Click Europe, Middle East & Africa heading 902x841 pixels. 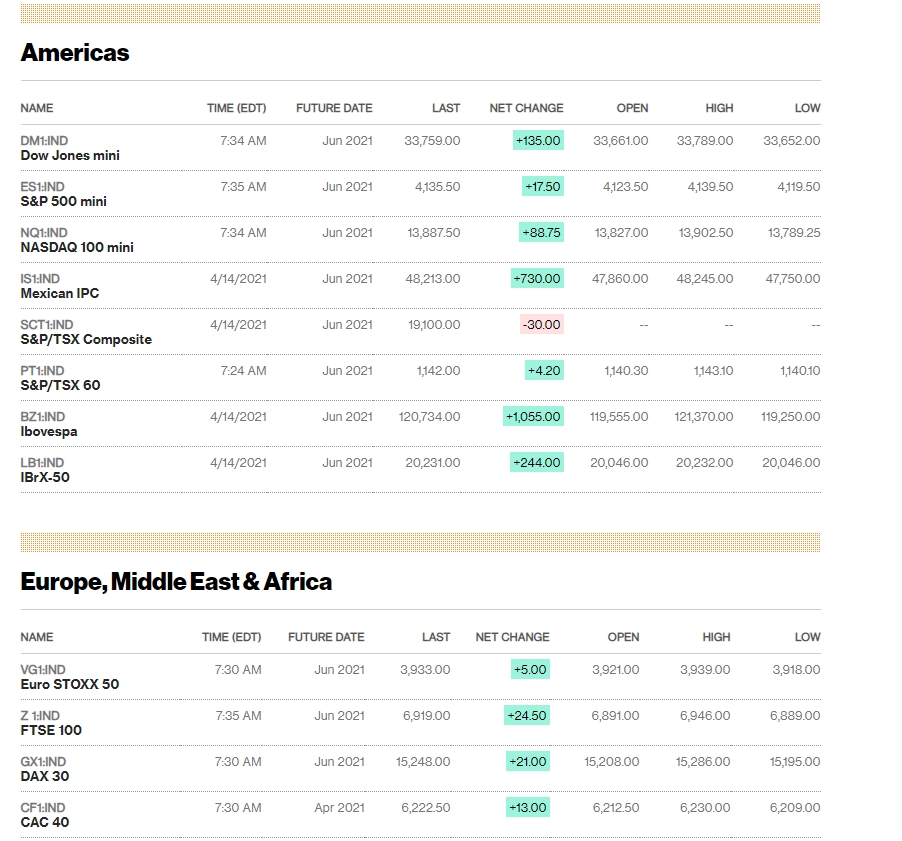point(176,582)
